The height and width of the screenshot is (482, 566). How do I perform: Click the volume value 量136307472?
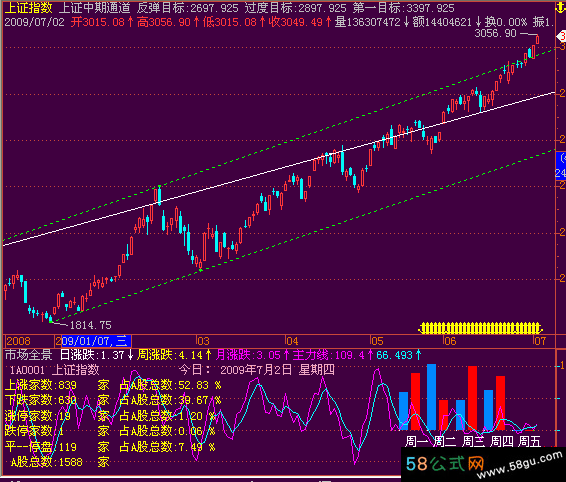(367, 22)
